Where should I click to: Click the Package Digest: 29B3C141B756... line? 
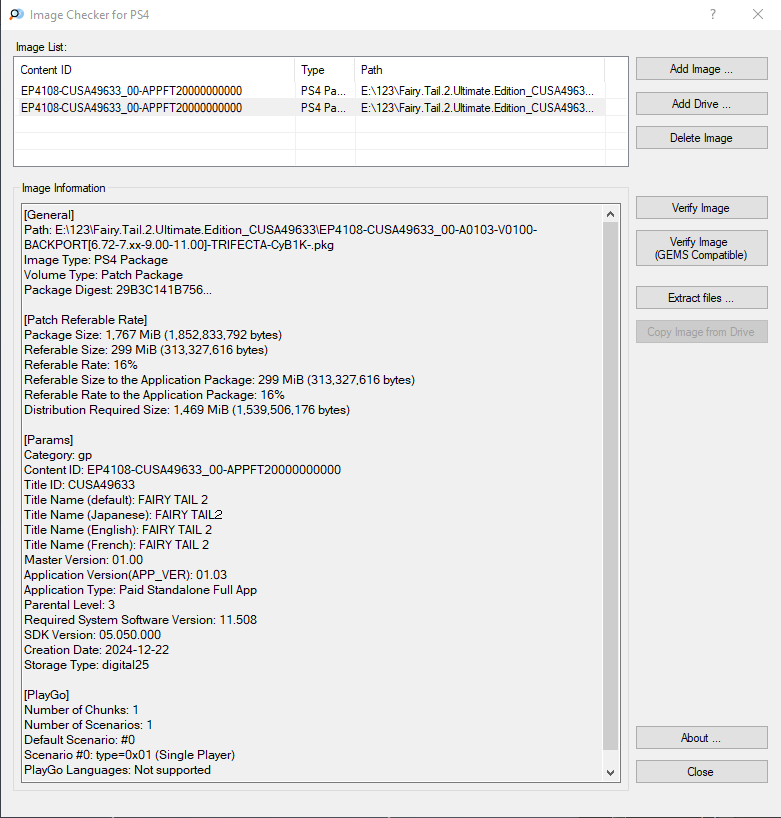[118, 290]
